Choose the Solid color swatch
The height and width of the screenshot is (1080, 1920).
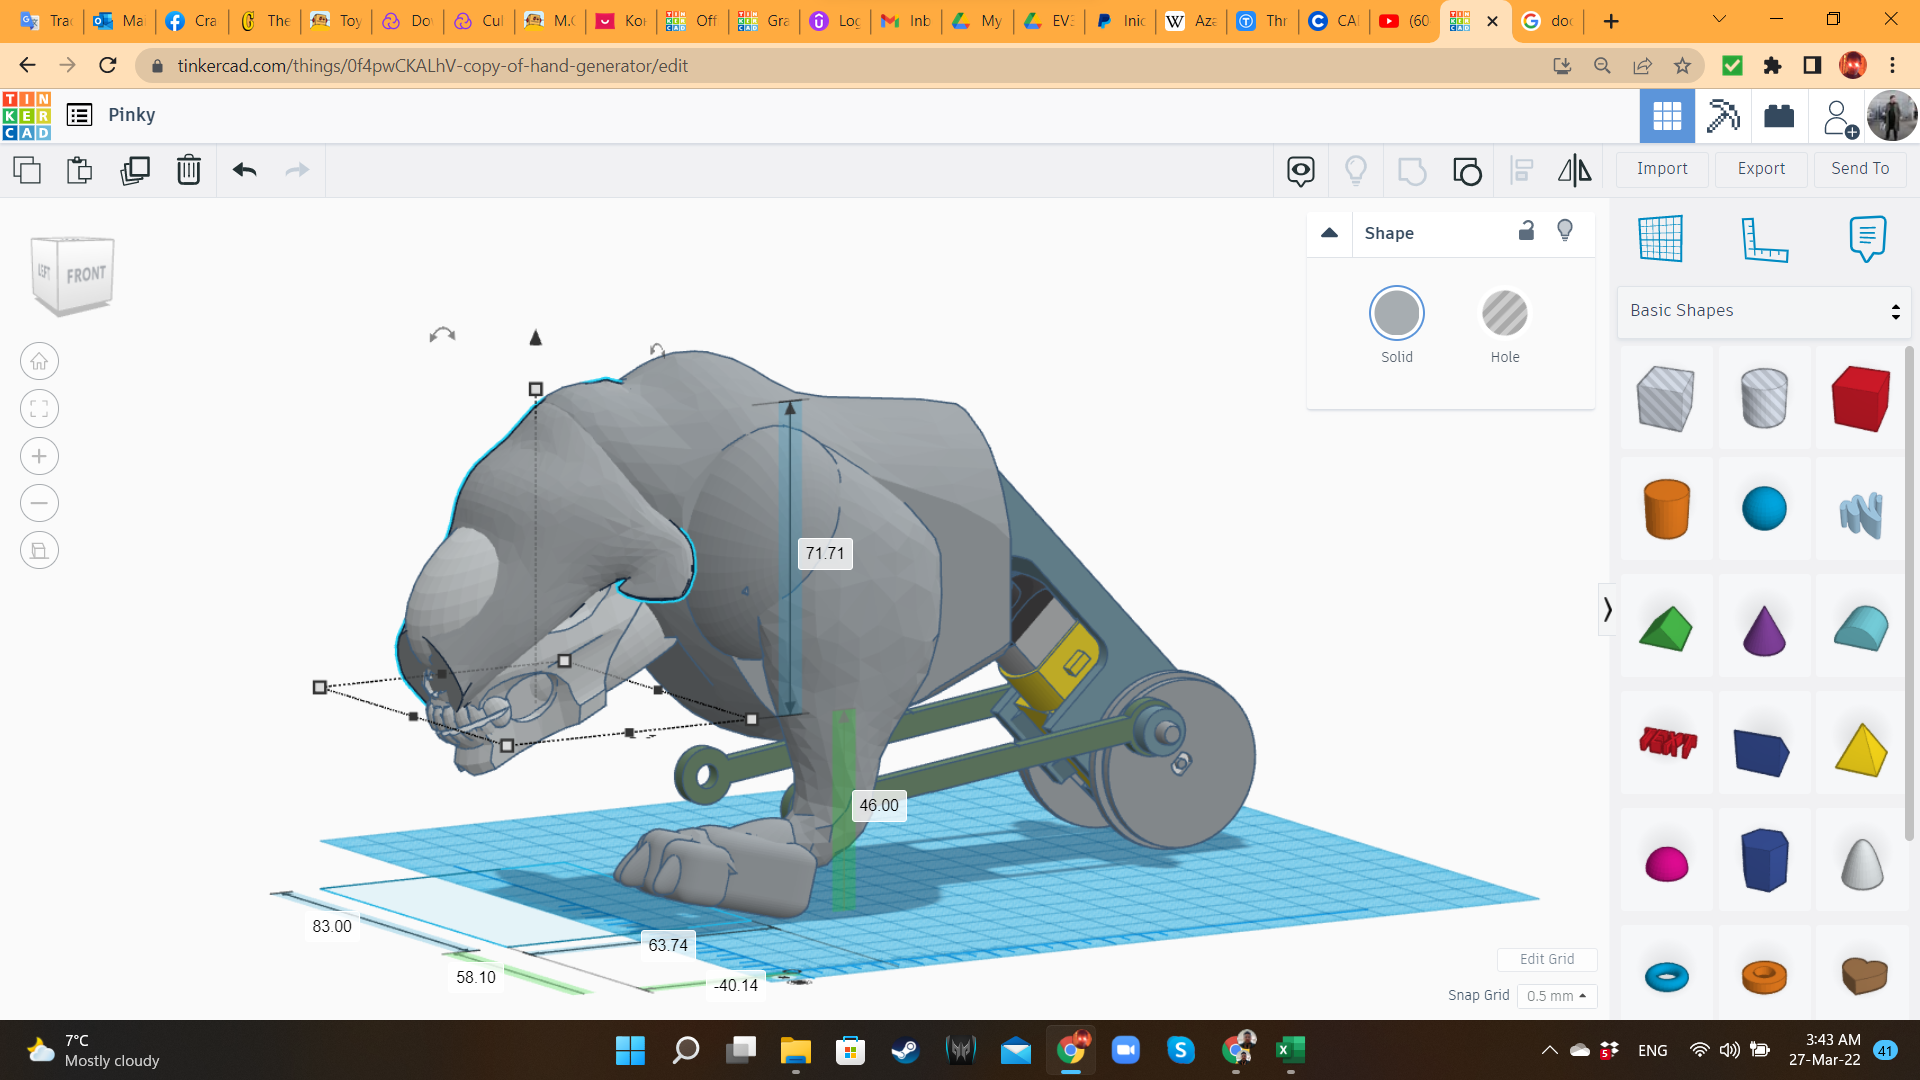1396,314
